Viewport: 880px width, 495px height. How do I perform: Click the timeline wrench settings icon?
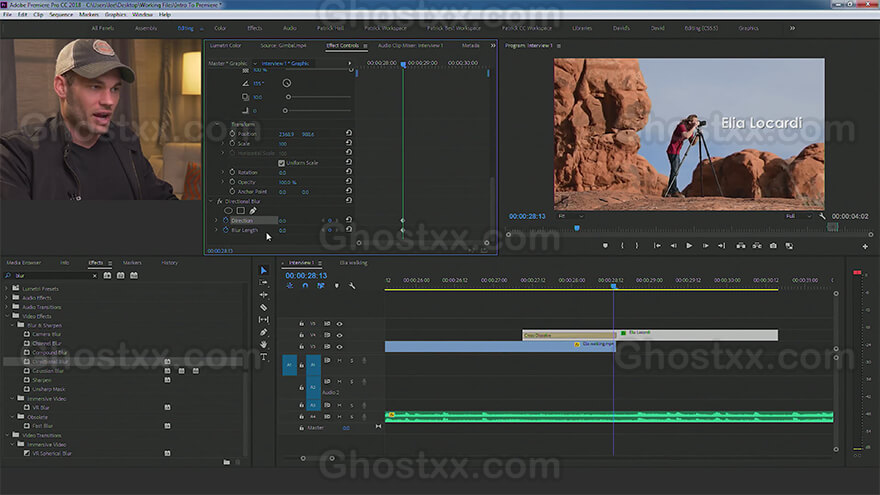click(x=352, y=286)
